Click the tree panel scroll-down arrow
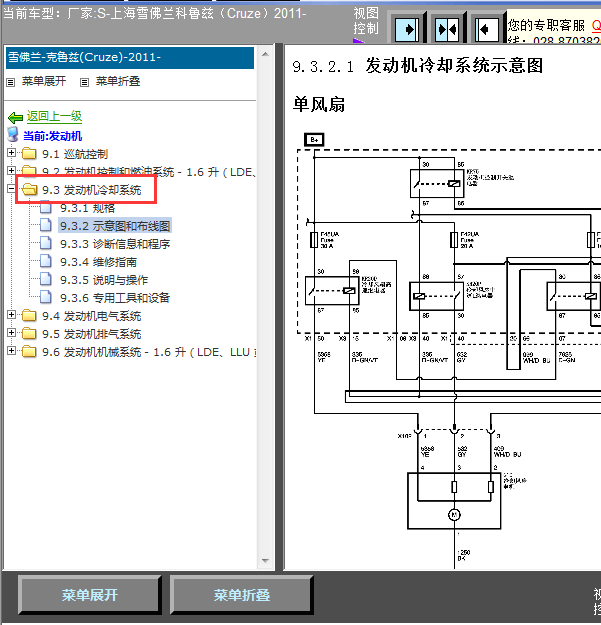This screenshot has height=625, width=601. [265, 561]
